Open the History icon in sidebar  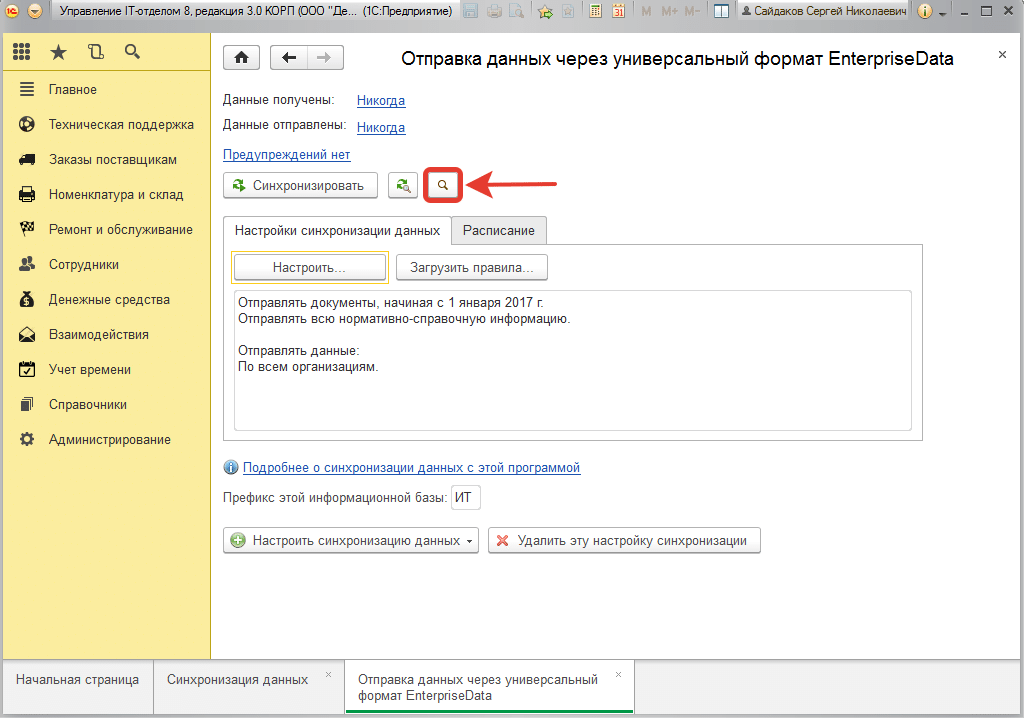(x=96, y=52)
